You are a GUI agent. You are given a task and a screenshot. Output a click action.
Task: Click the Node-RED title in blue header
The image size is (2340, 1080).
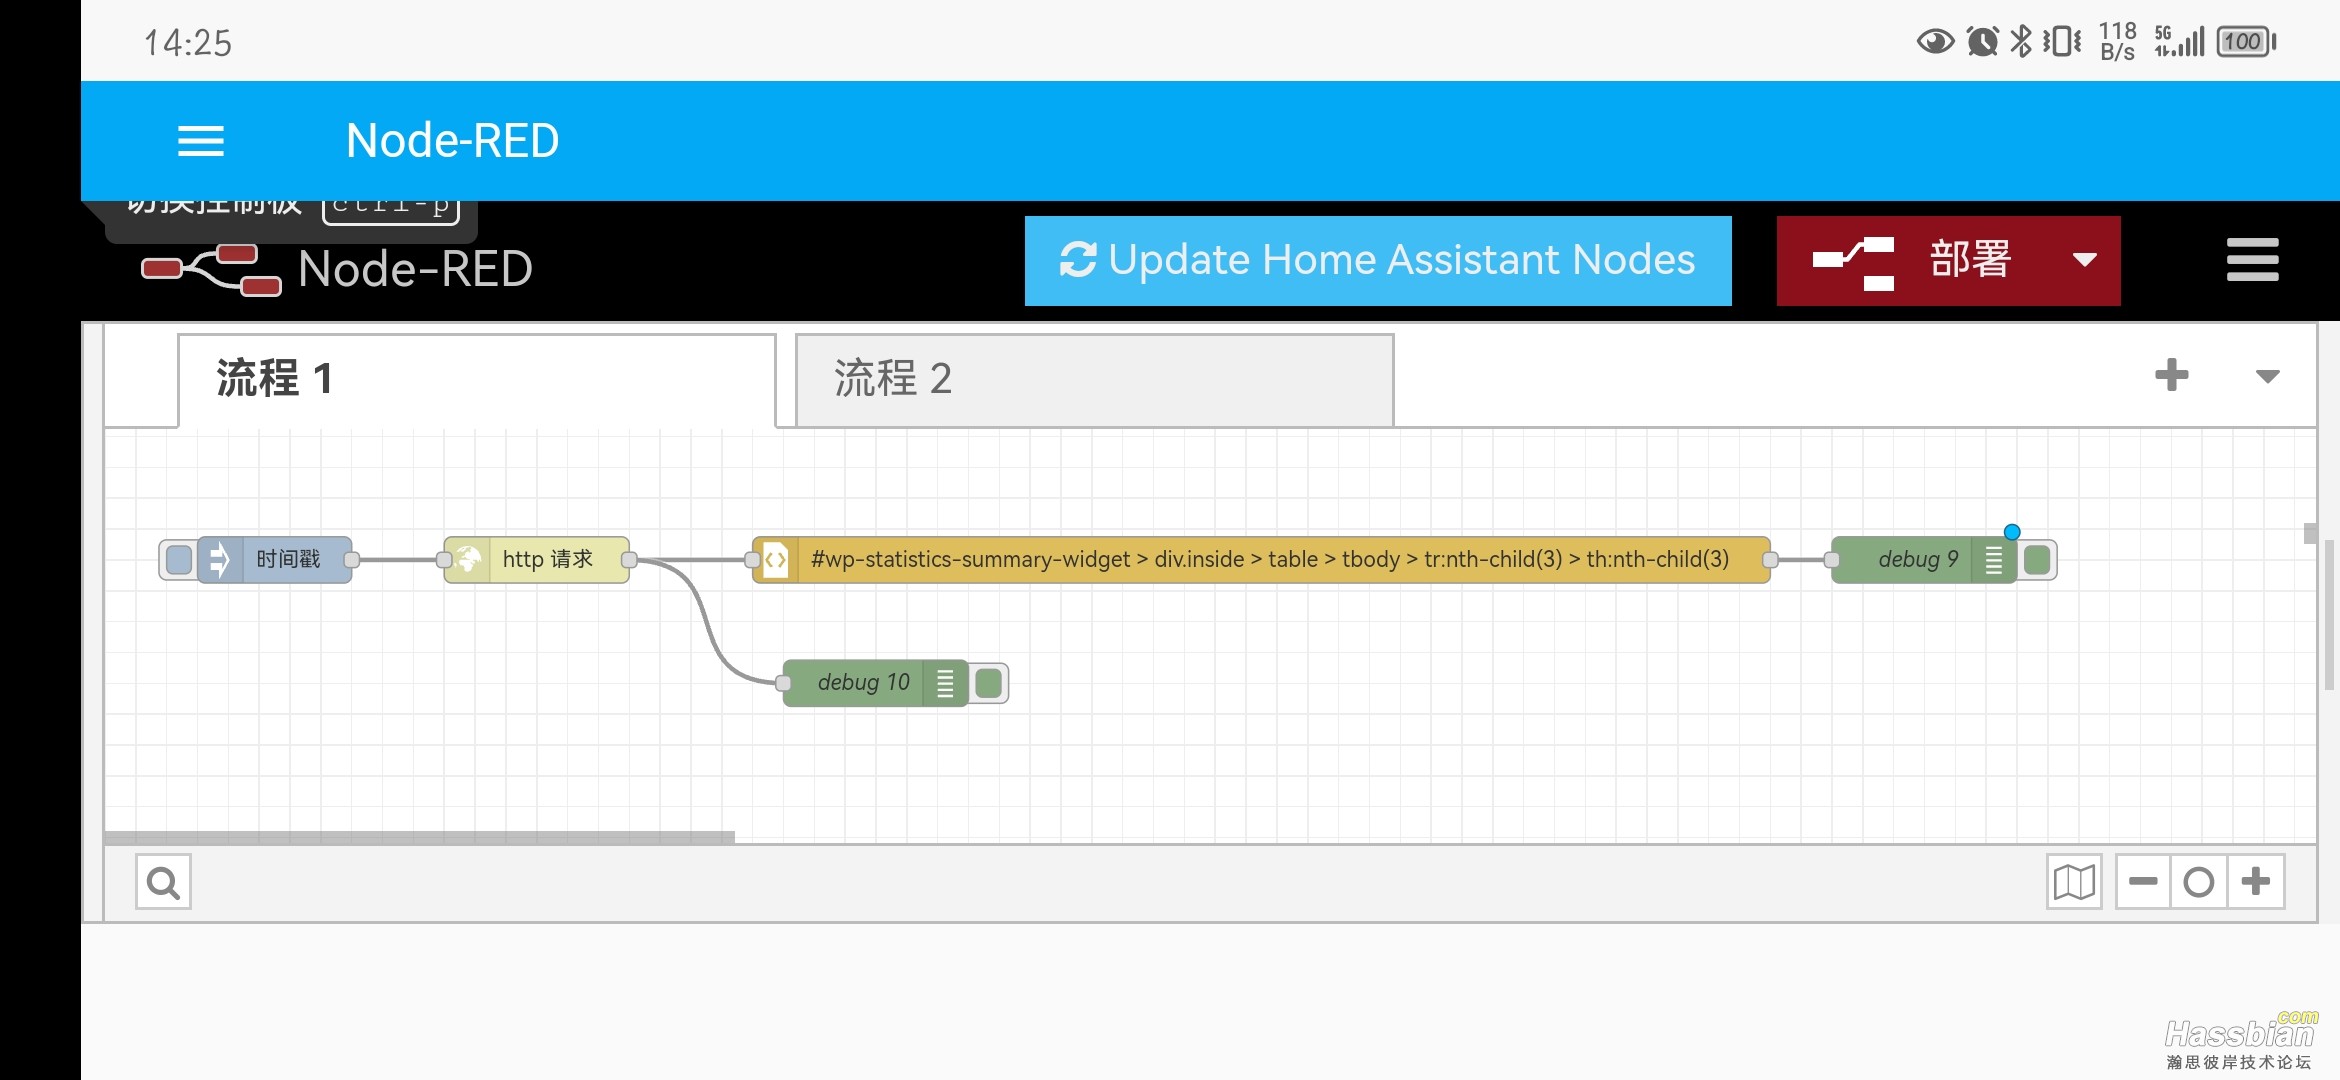click(x=452, y=141)
